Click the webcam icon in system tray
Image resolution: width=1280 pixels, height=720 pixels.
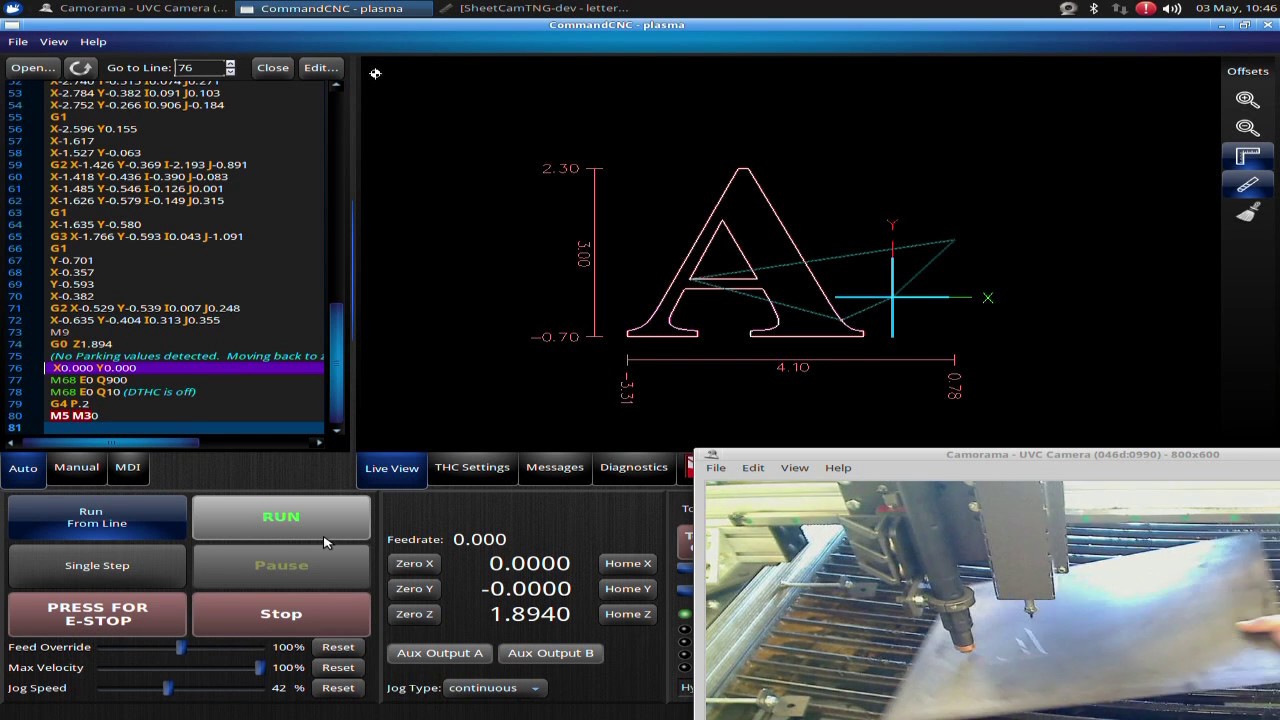(x=1068, y=8)
